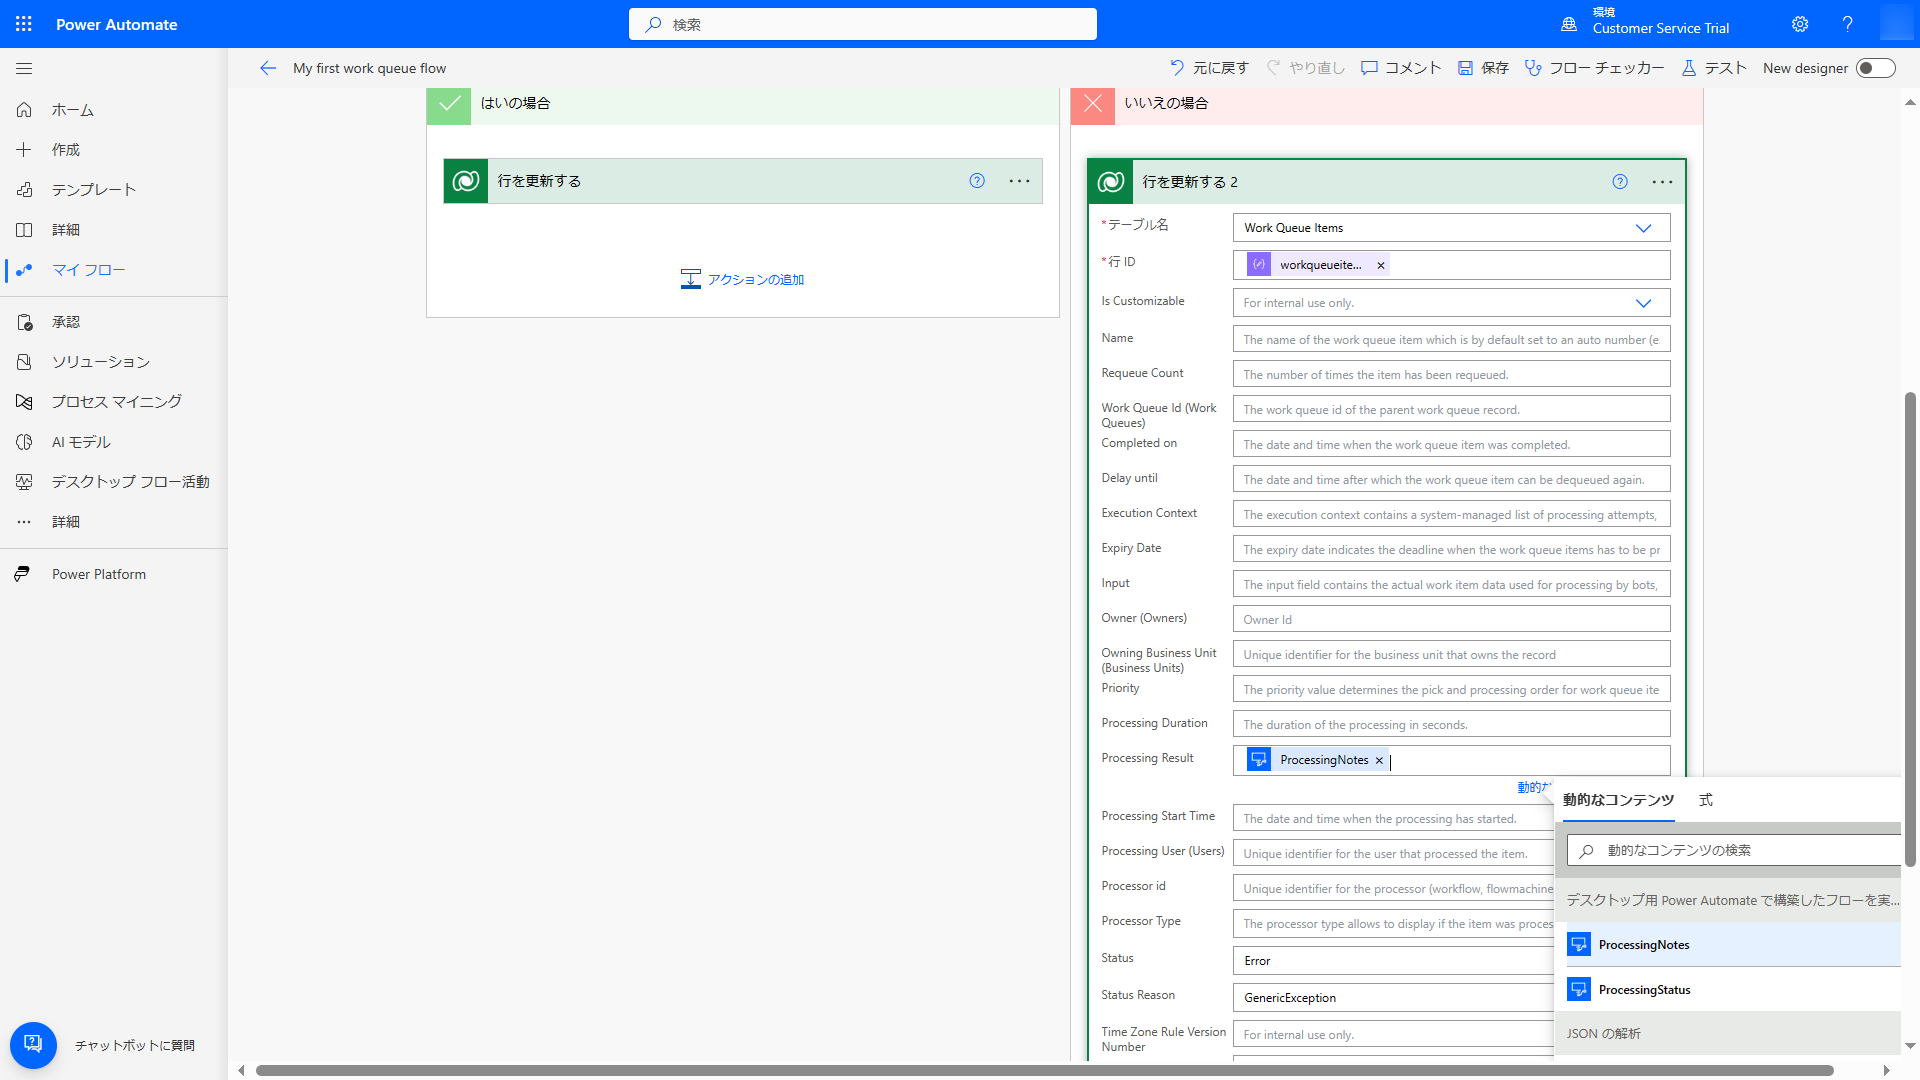Click the 検索 search box in header
This screenshot has width=1920, height=1080.
(863, 24)
